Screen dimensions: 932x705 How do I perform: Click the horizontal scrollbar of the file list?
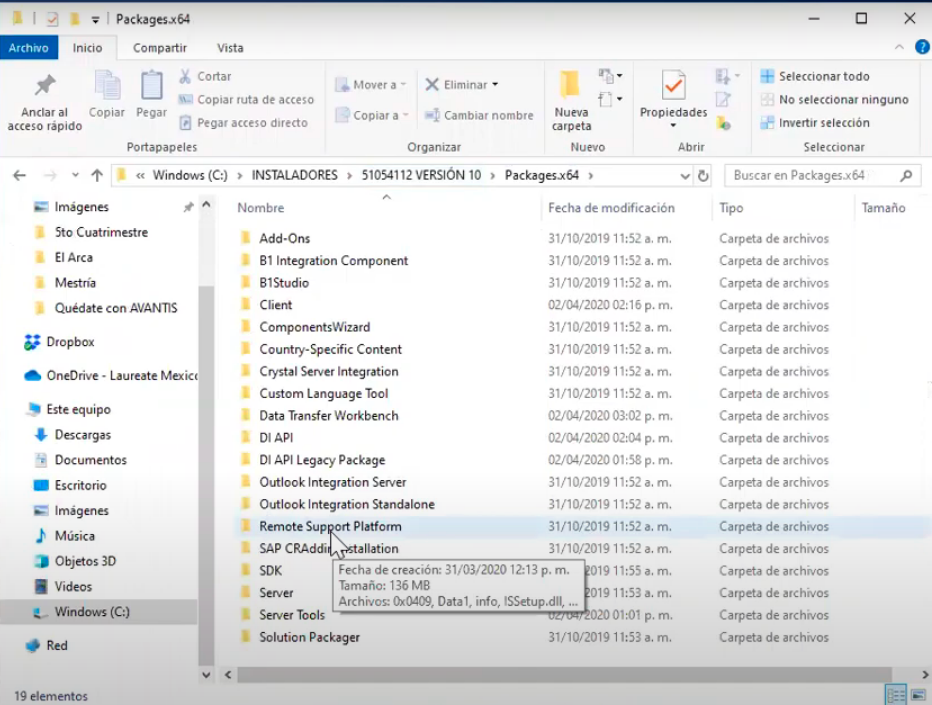click(564, 675)
